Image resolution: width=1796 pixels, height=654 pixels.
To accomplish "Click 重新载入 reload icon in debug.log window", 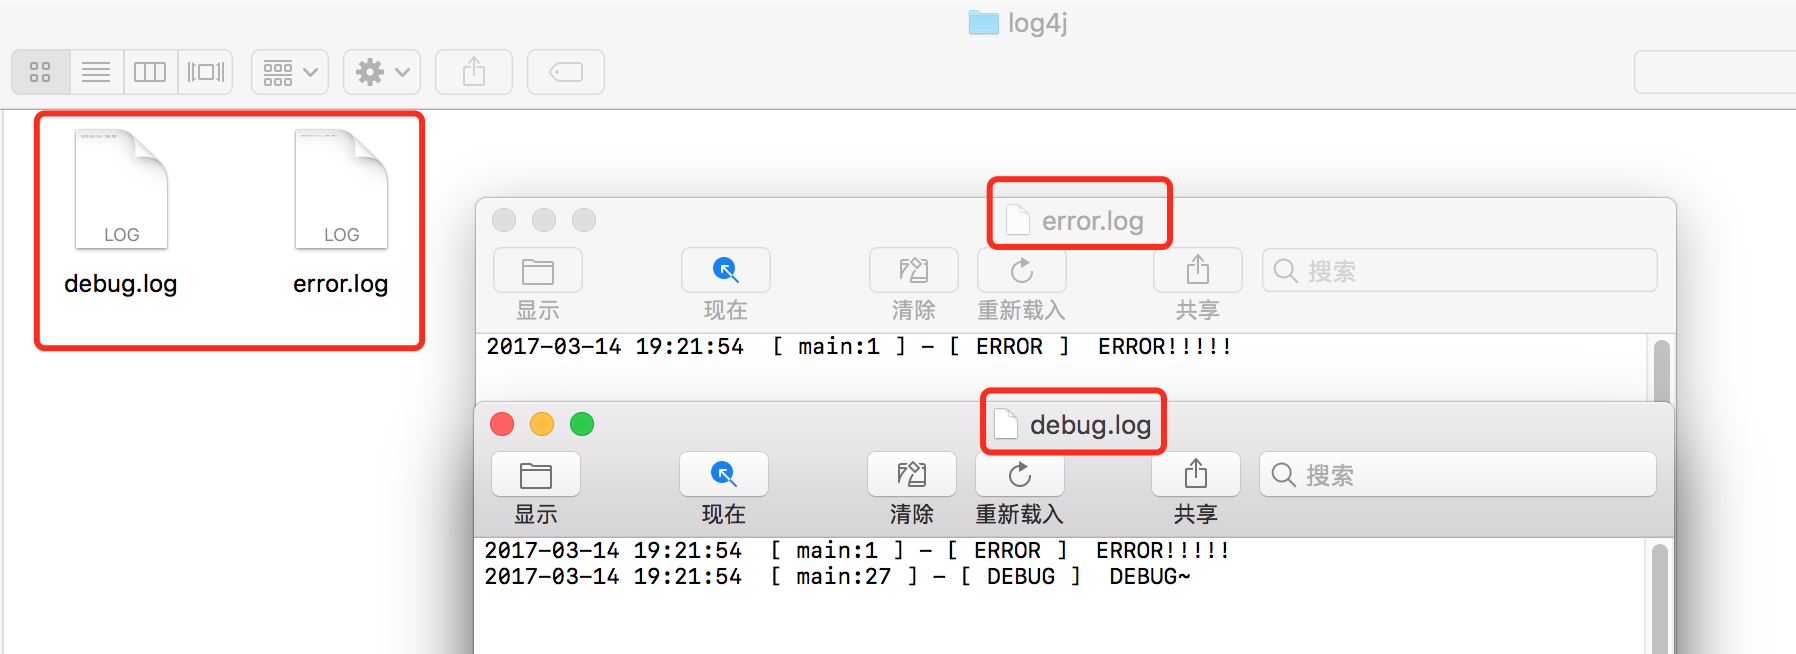I will pos(1020,475).
